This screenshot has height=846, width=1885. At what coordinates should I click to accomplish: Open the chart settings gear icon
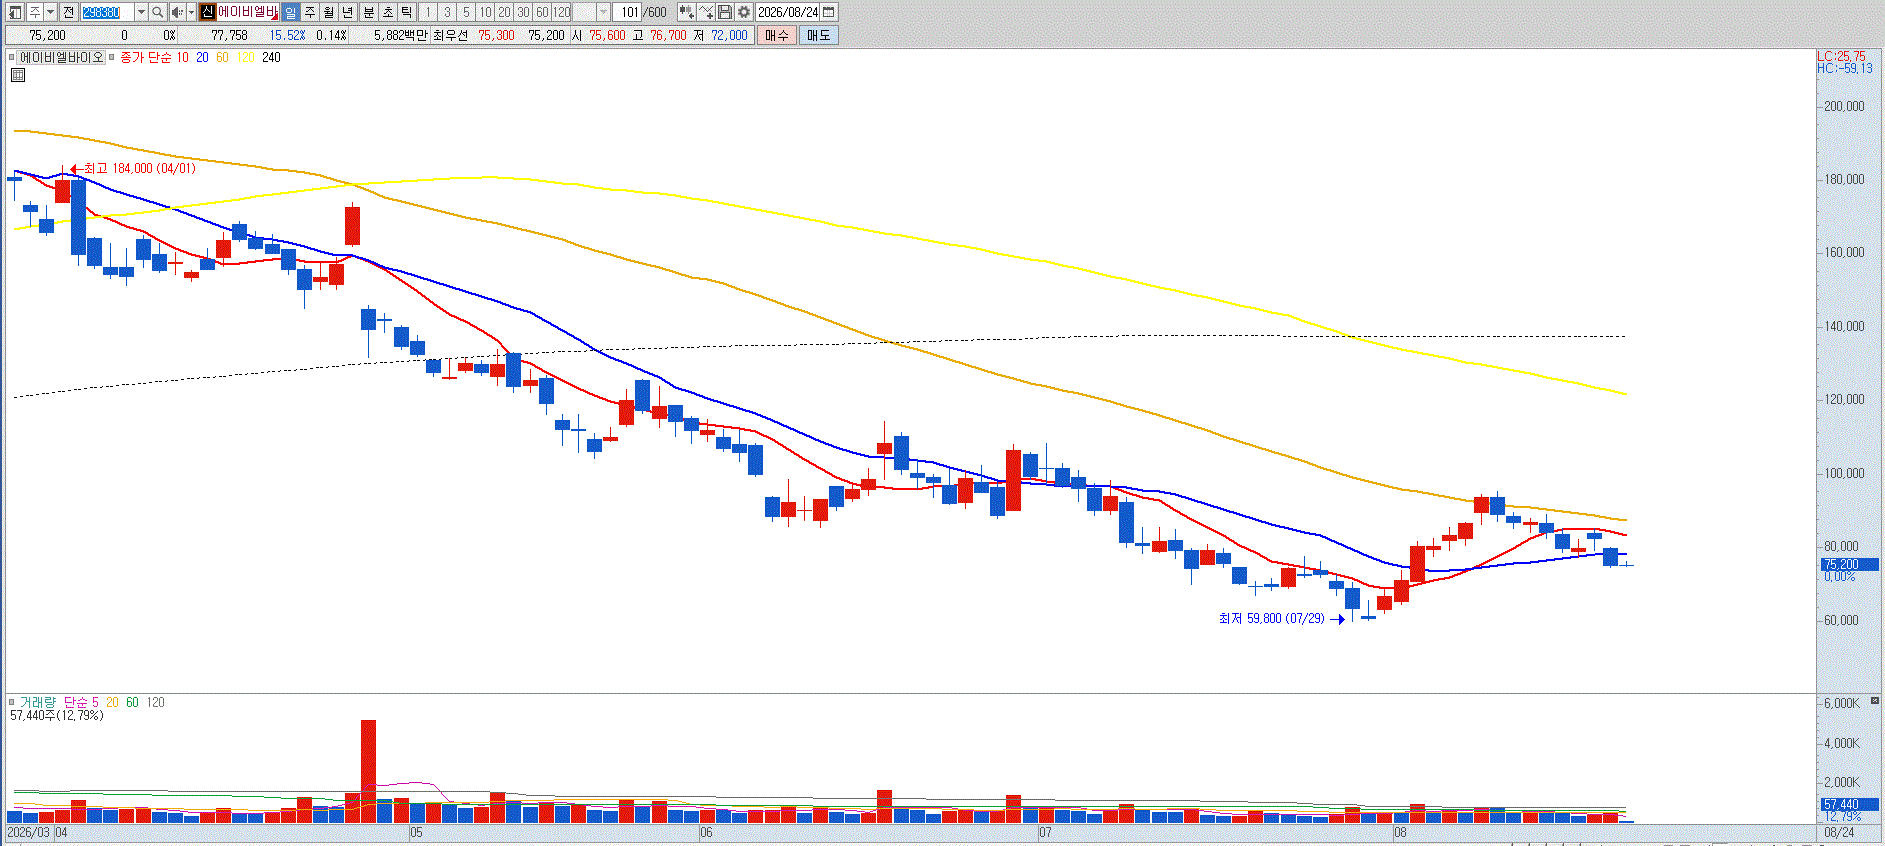point(744,12)
